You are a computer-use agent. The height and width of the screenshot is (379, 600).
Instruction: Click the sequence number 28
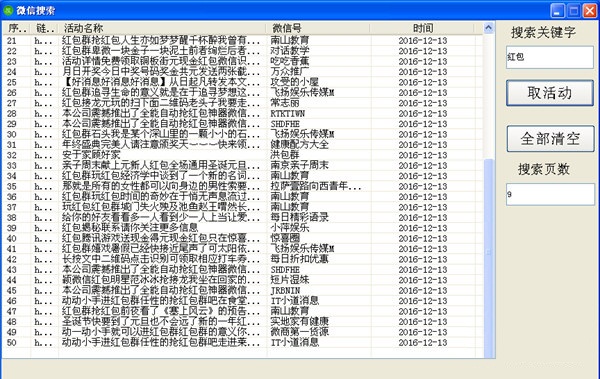pos(12,114)
